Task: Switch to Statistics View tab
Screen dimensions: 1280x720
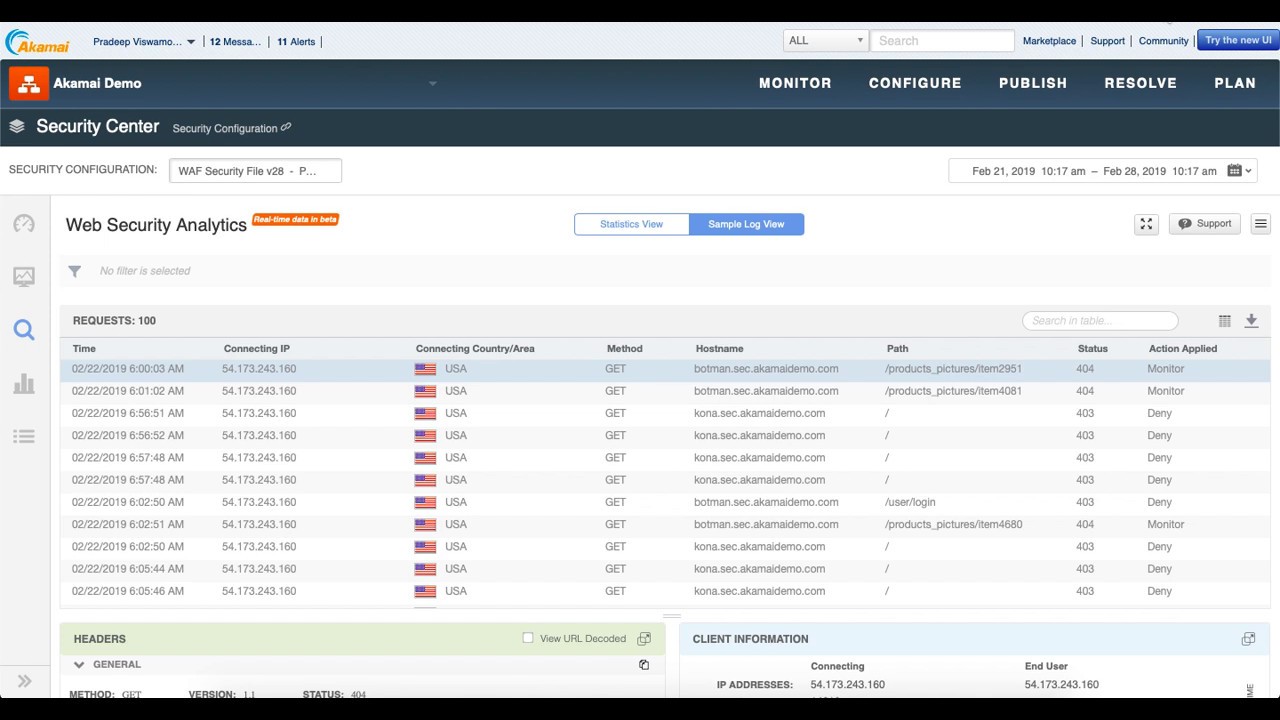Action: [x=632, y=224]
